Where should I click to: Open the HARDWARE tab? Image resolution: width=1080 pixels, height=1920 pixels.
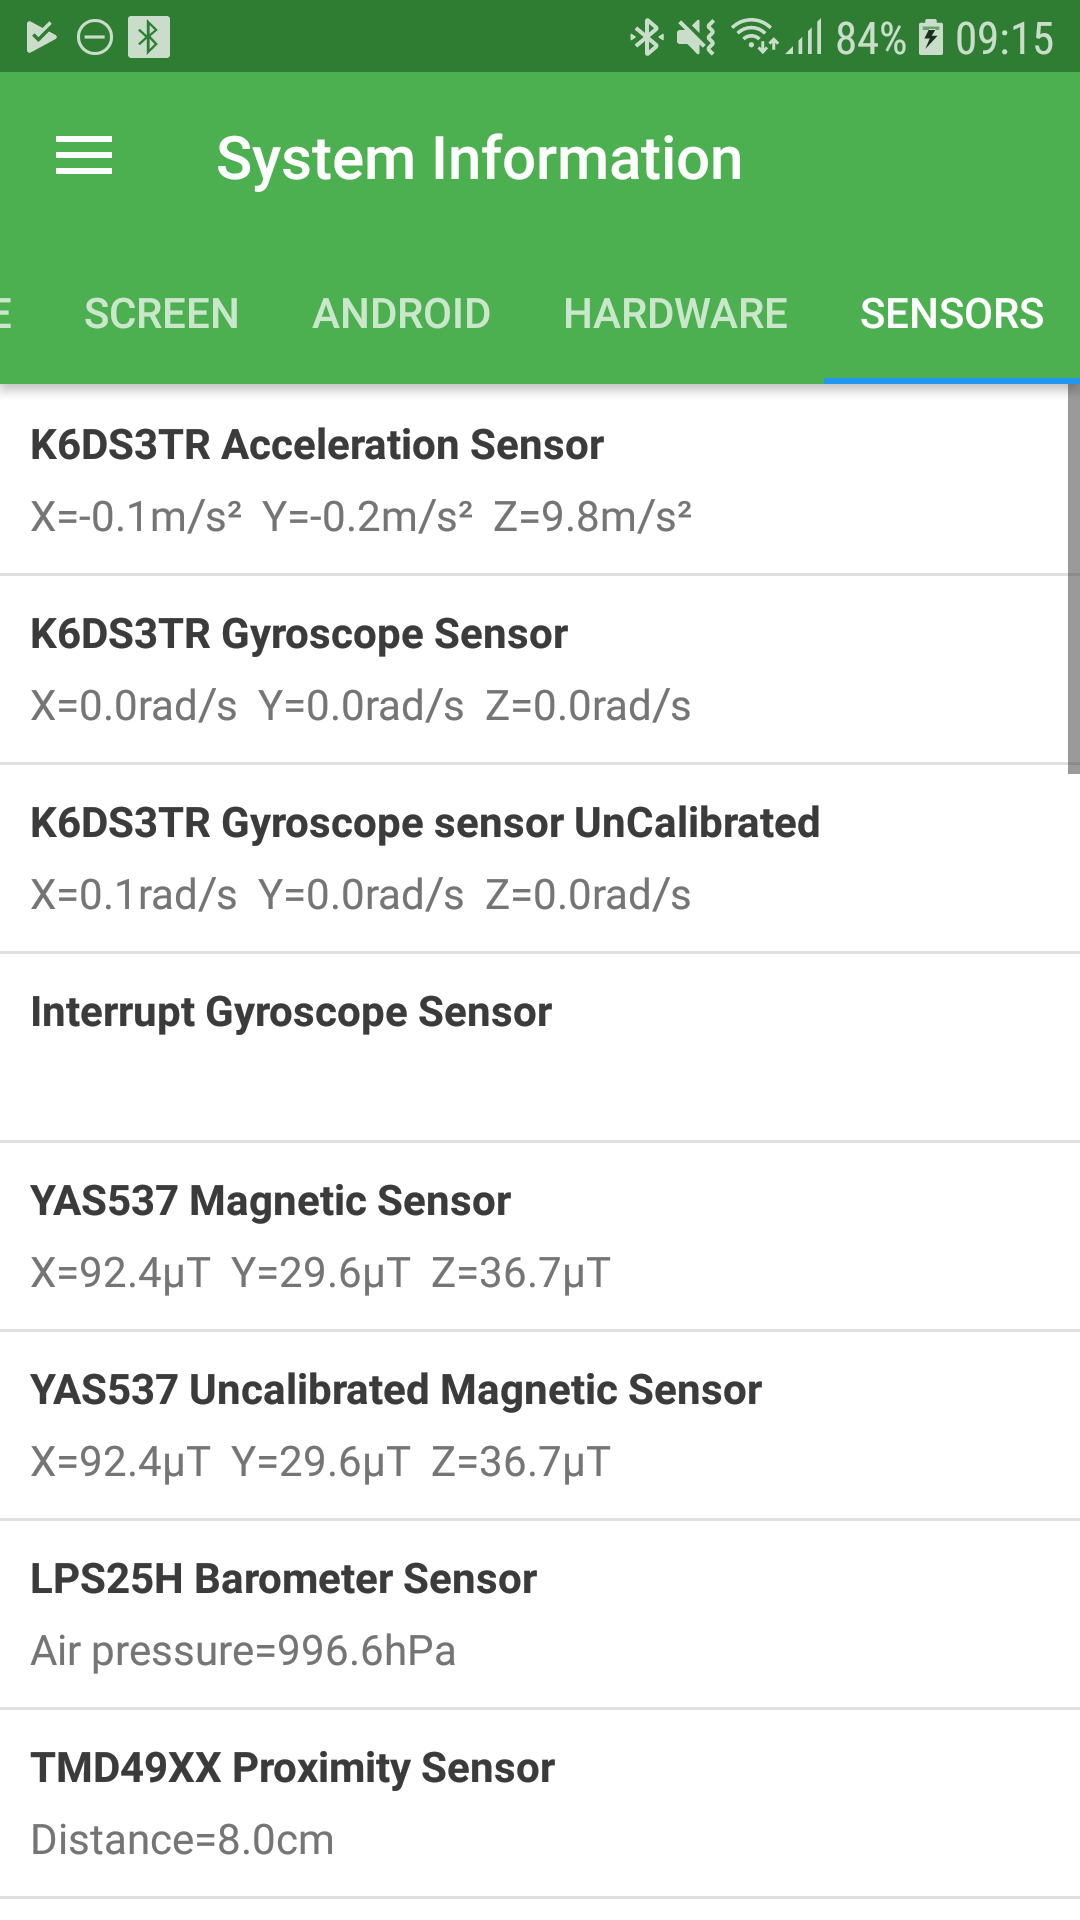pos(675,314)
